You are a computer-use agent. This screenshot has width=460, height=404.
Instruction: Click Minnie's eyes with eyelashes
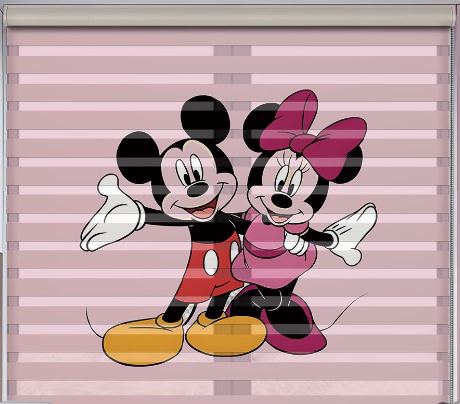(x=289, y=177)
